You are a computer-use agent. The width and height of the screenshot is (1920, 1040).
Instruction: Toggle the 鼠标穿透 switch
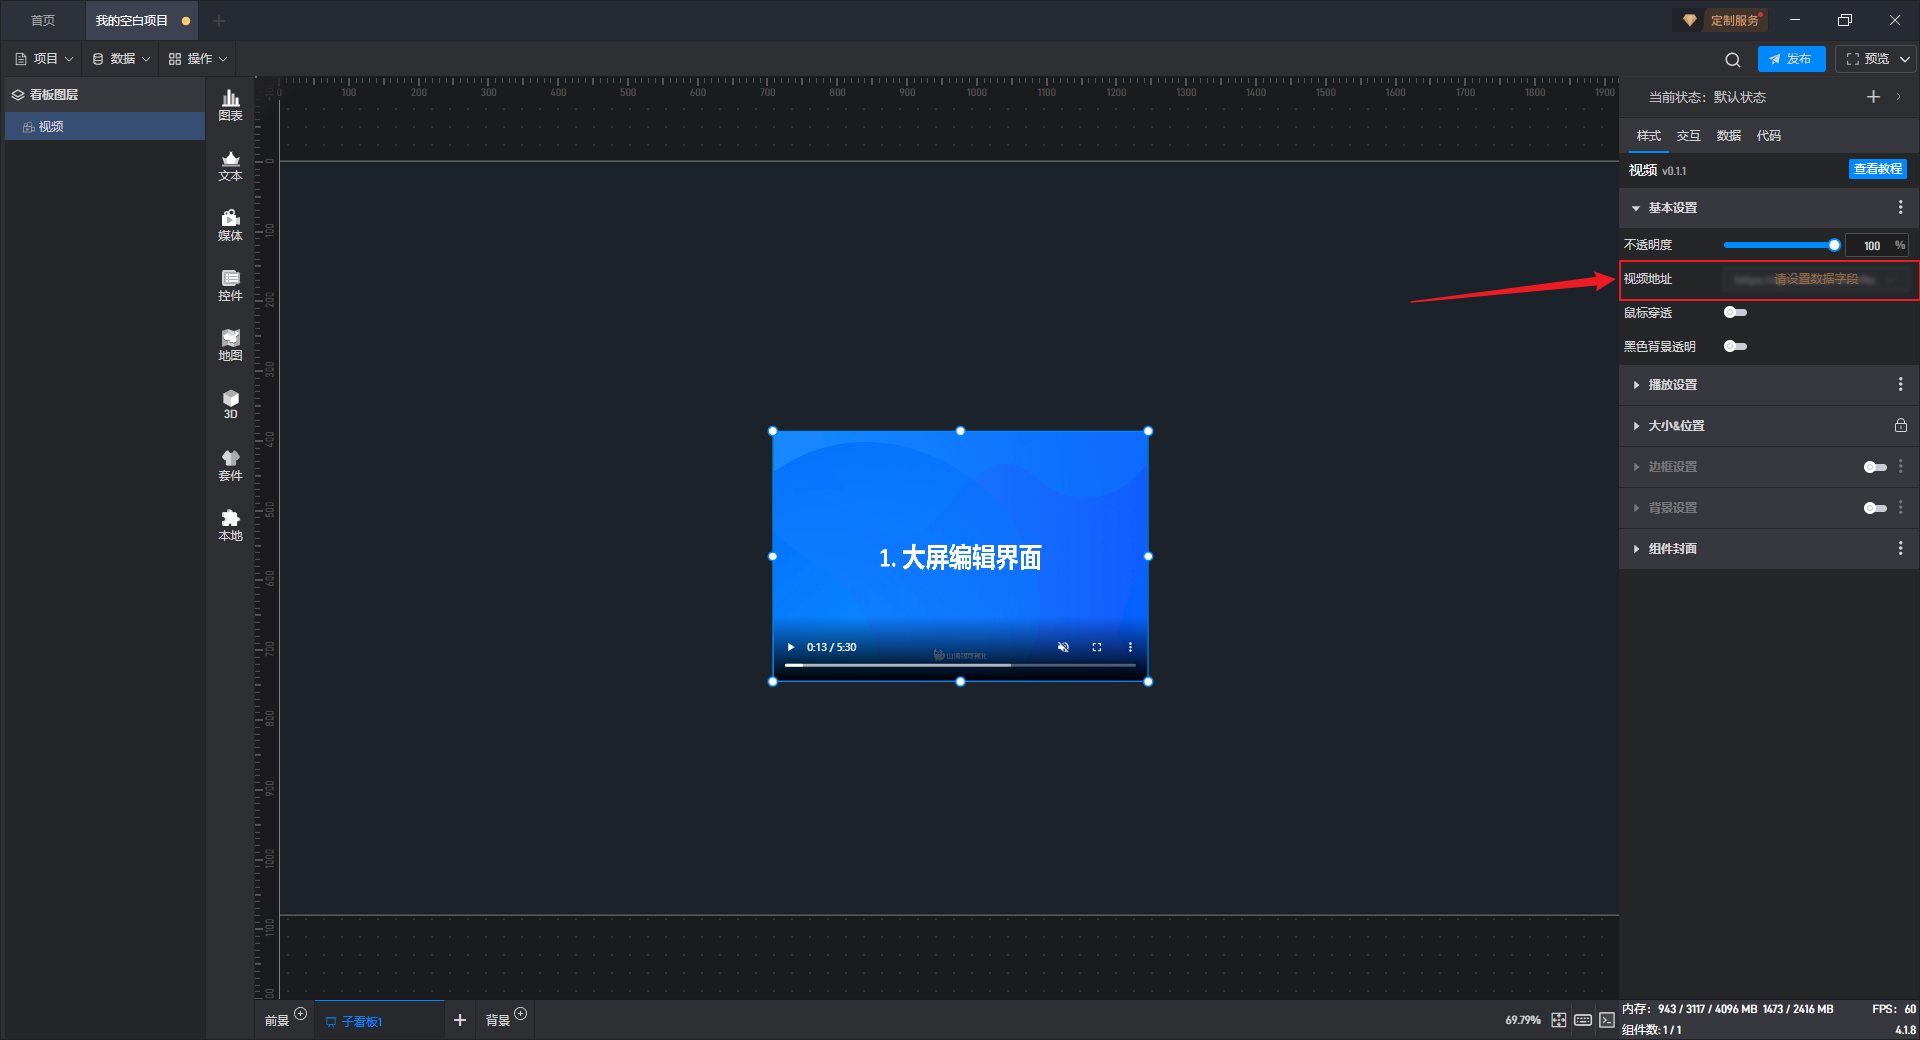click(x=1735, y=312)
